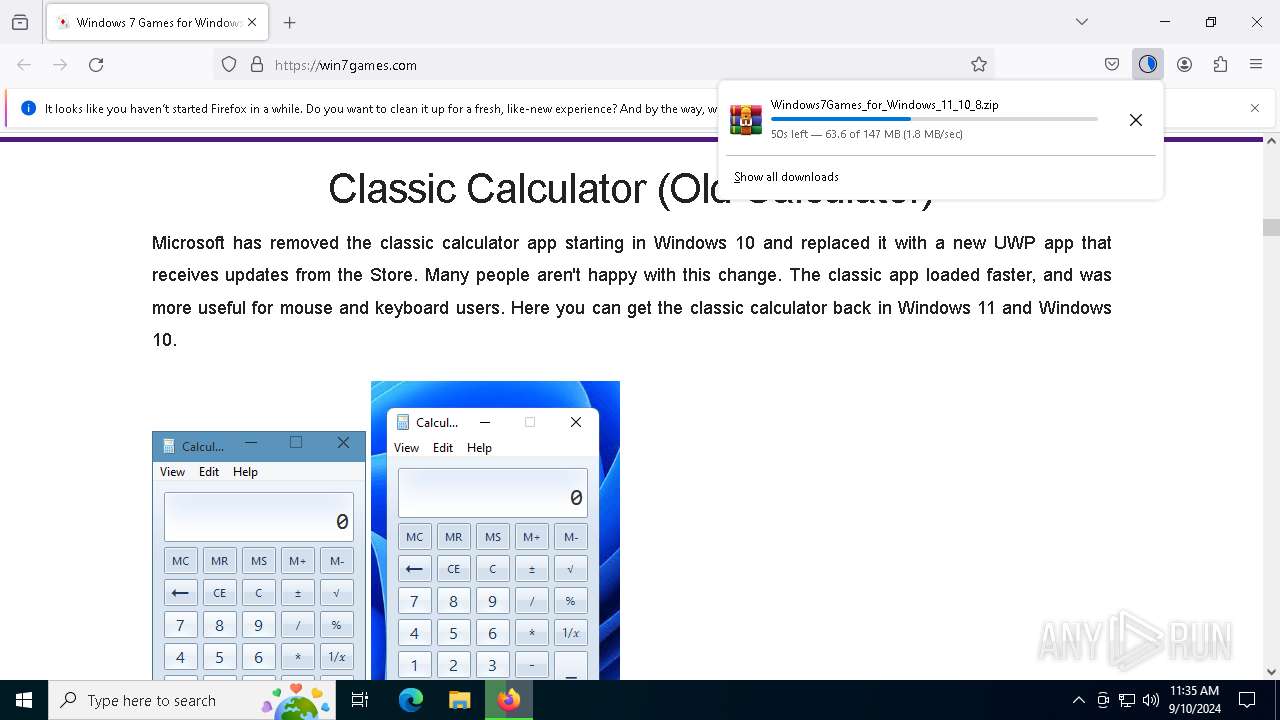
Task: Click the Classic Calculator heading
Action: (x=630, y=189)
